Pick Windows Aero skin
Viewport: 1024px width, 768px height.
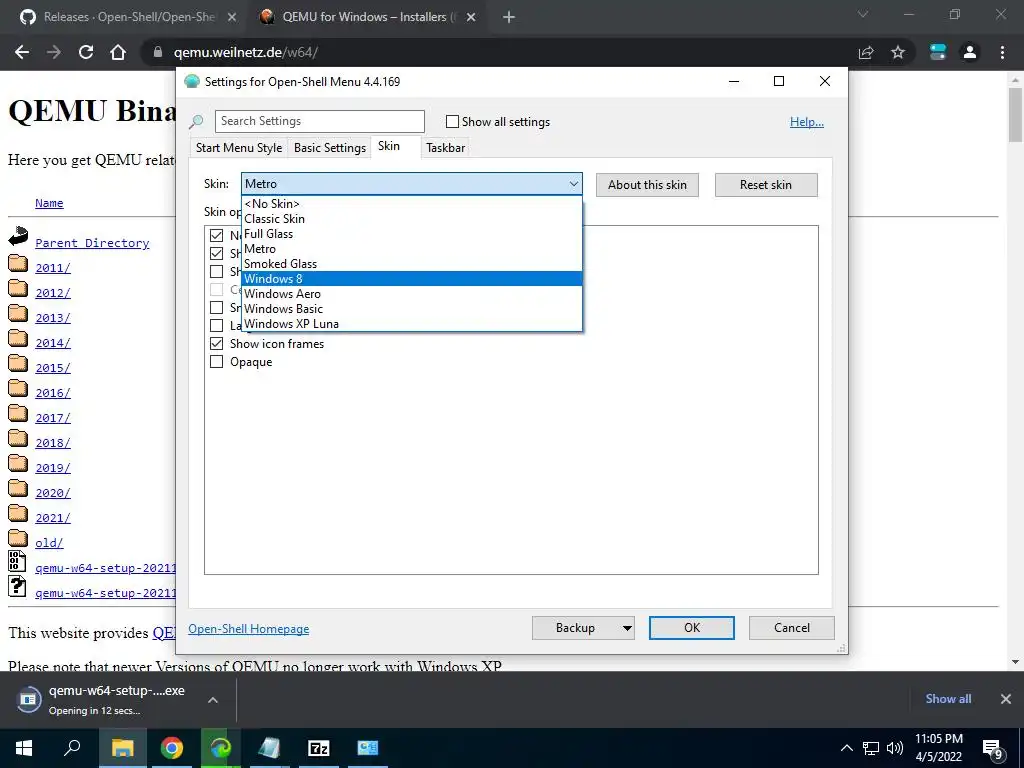click(411, 294)
